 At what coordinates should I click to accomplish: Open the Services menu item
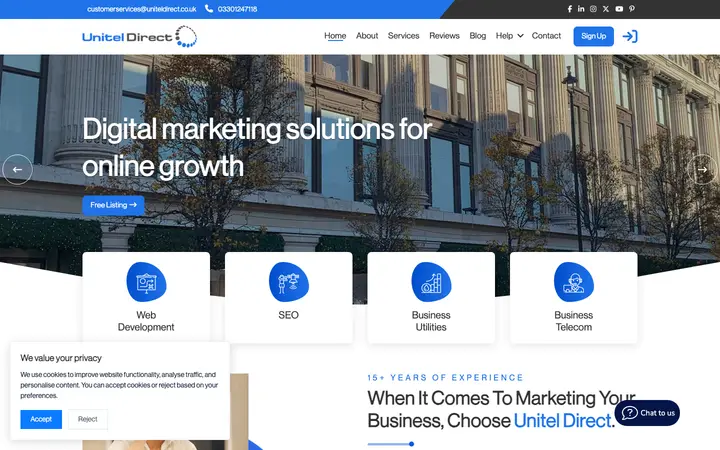[403, 36]
